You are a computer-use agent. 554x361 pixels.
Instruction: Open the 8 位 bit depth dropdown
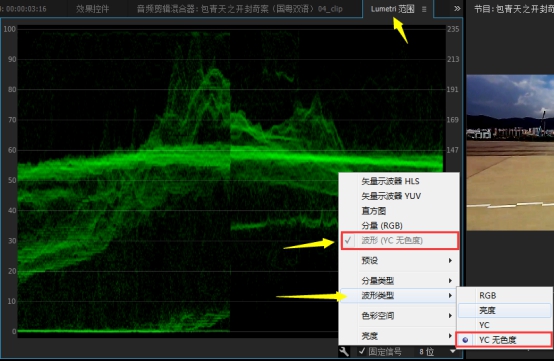[436, 351]
